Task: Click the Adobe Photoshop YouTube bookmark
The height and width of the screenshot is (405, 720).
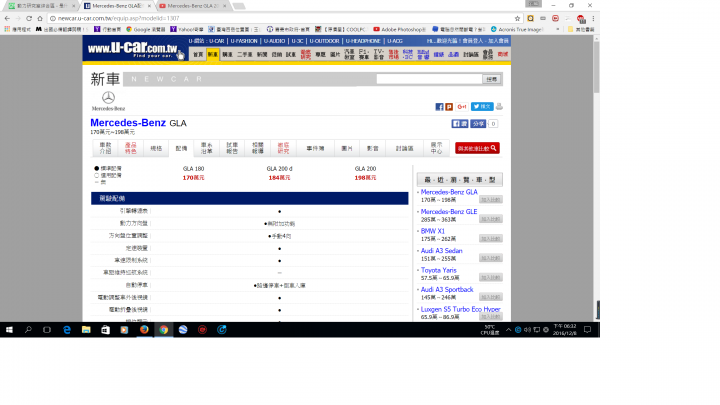Action: pyautogui.click(x=399, y=29)
